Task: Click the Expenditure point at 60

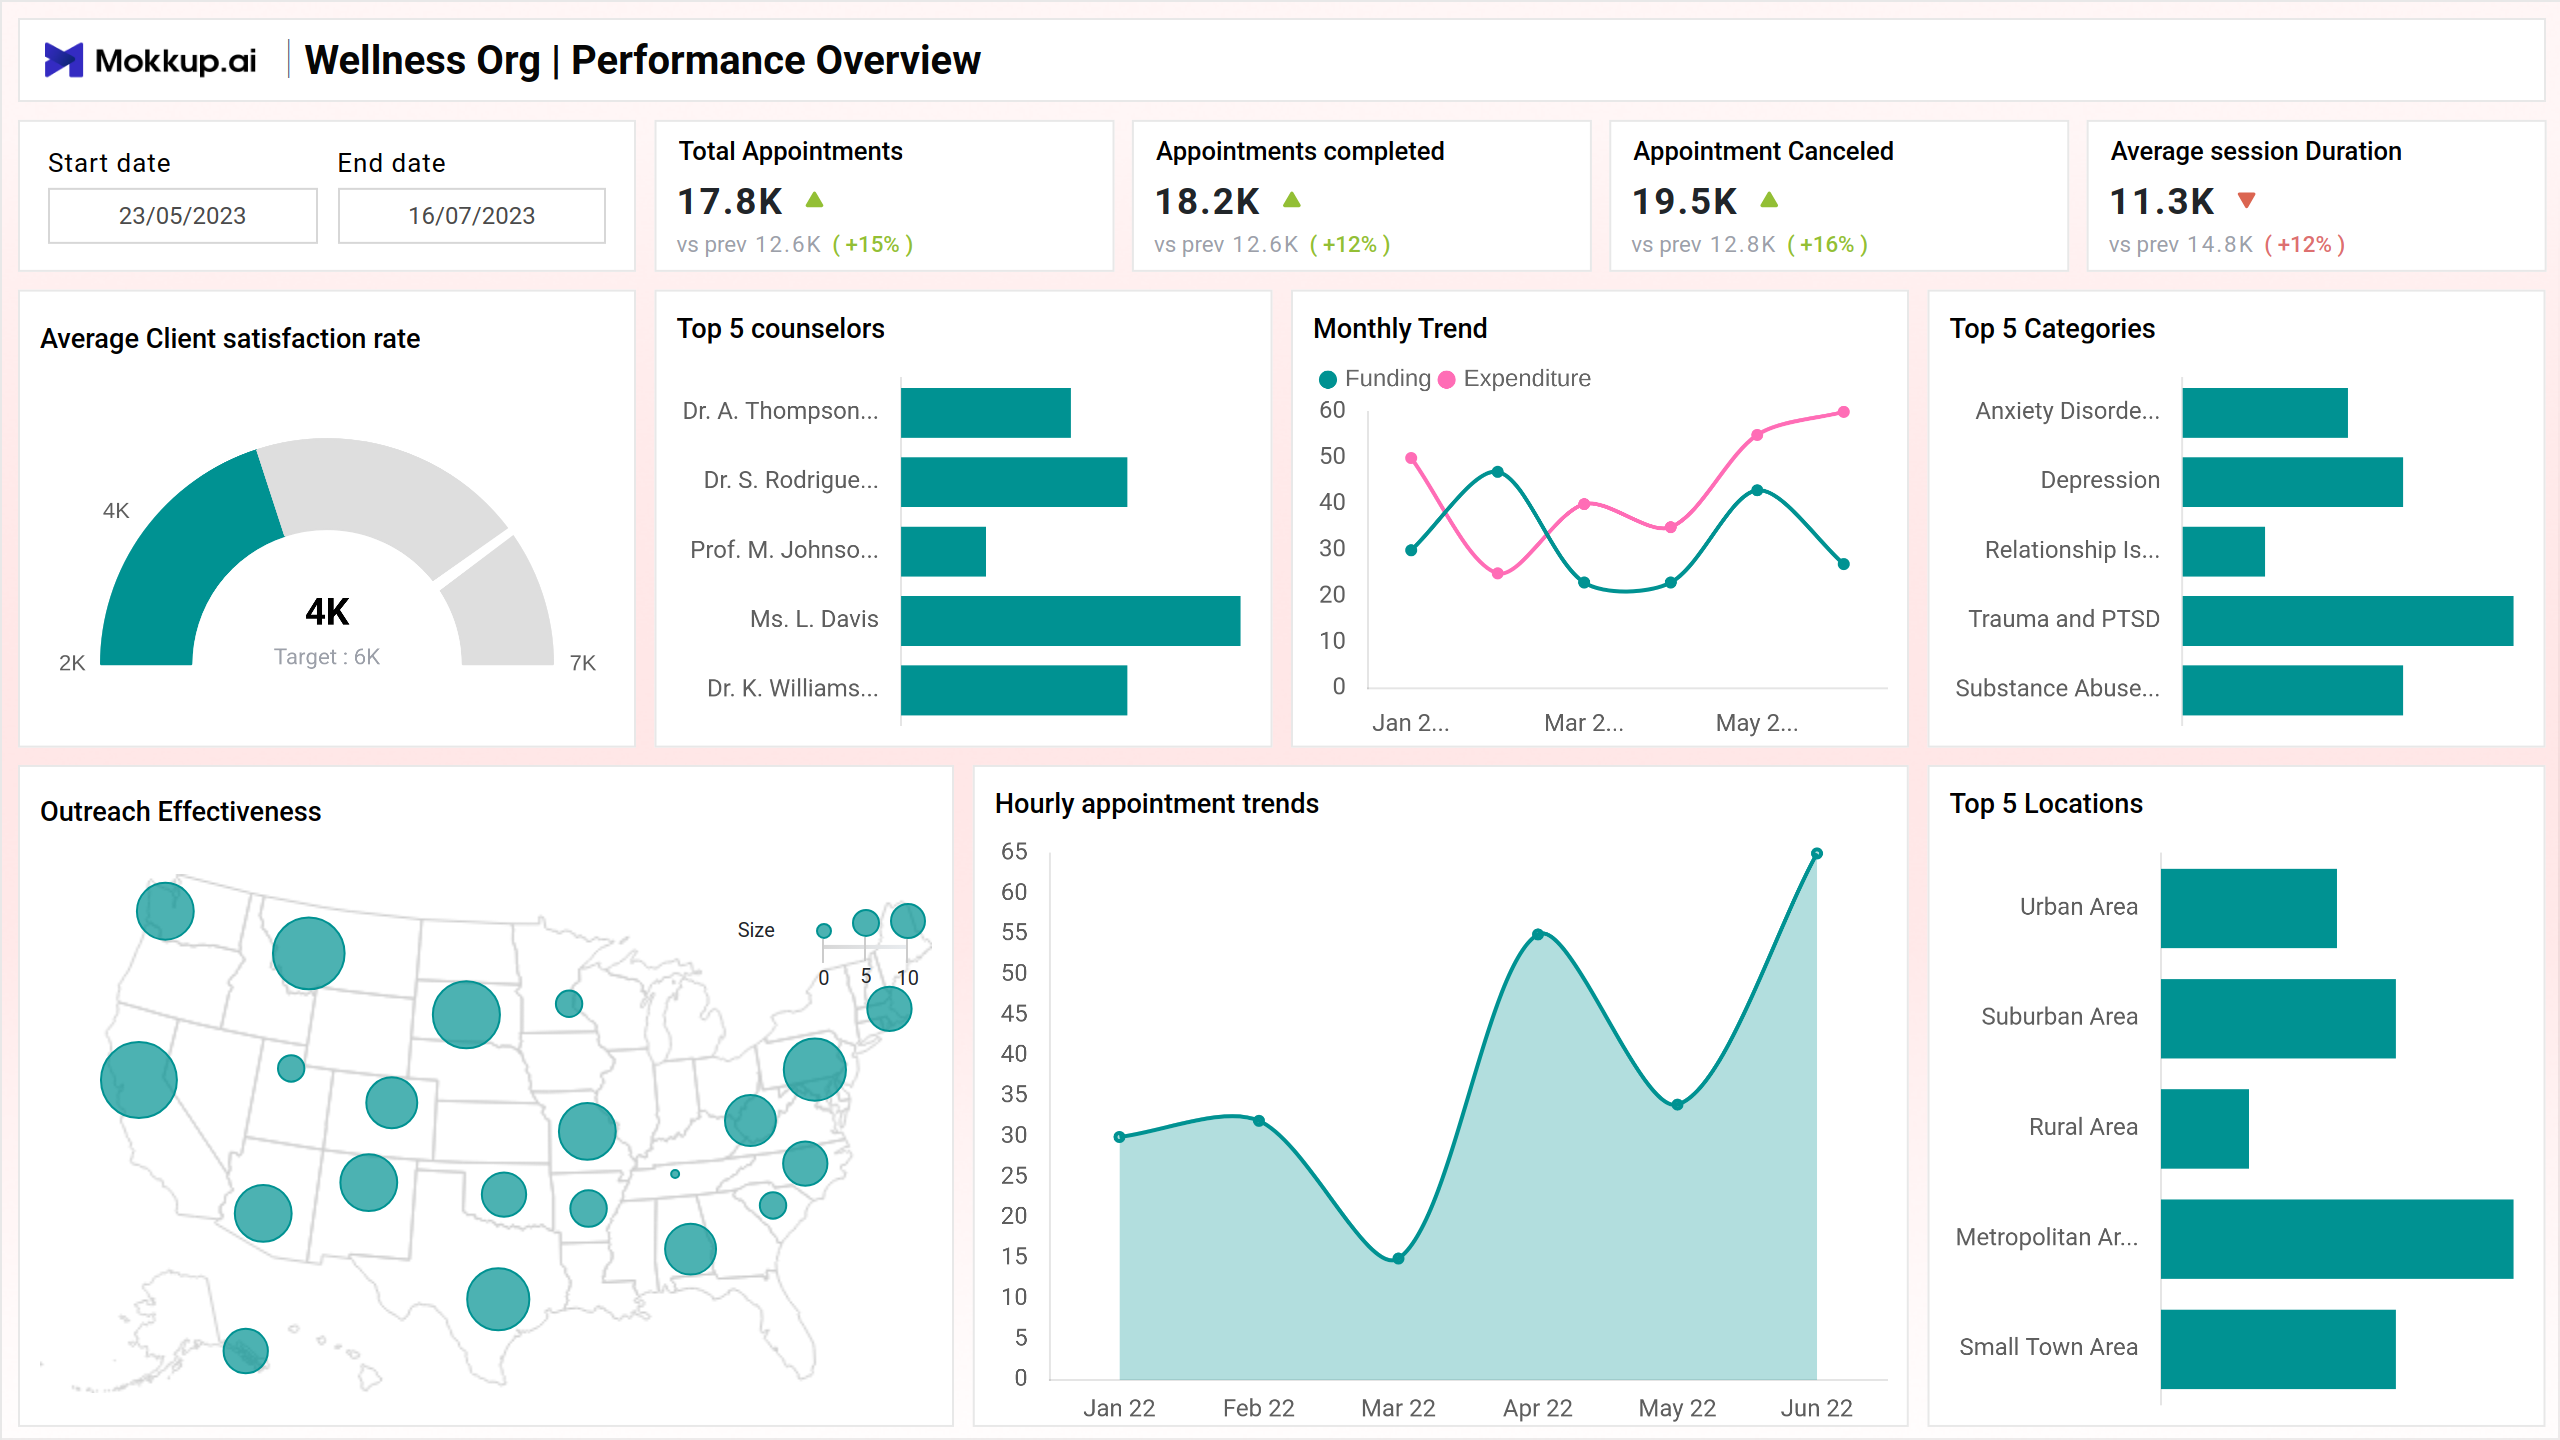Action: point(1844,412)
